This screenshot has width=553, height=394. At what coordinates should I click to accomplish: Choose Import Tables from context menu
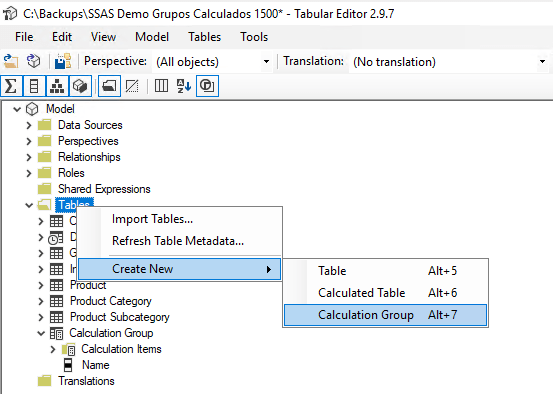(152, 219)
